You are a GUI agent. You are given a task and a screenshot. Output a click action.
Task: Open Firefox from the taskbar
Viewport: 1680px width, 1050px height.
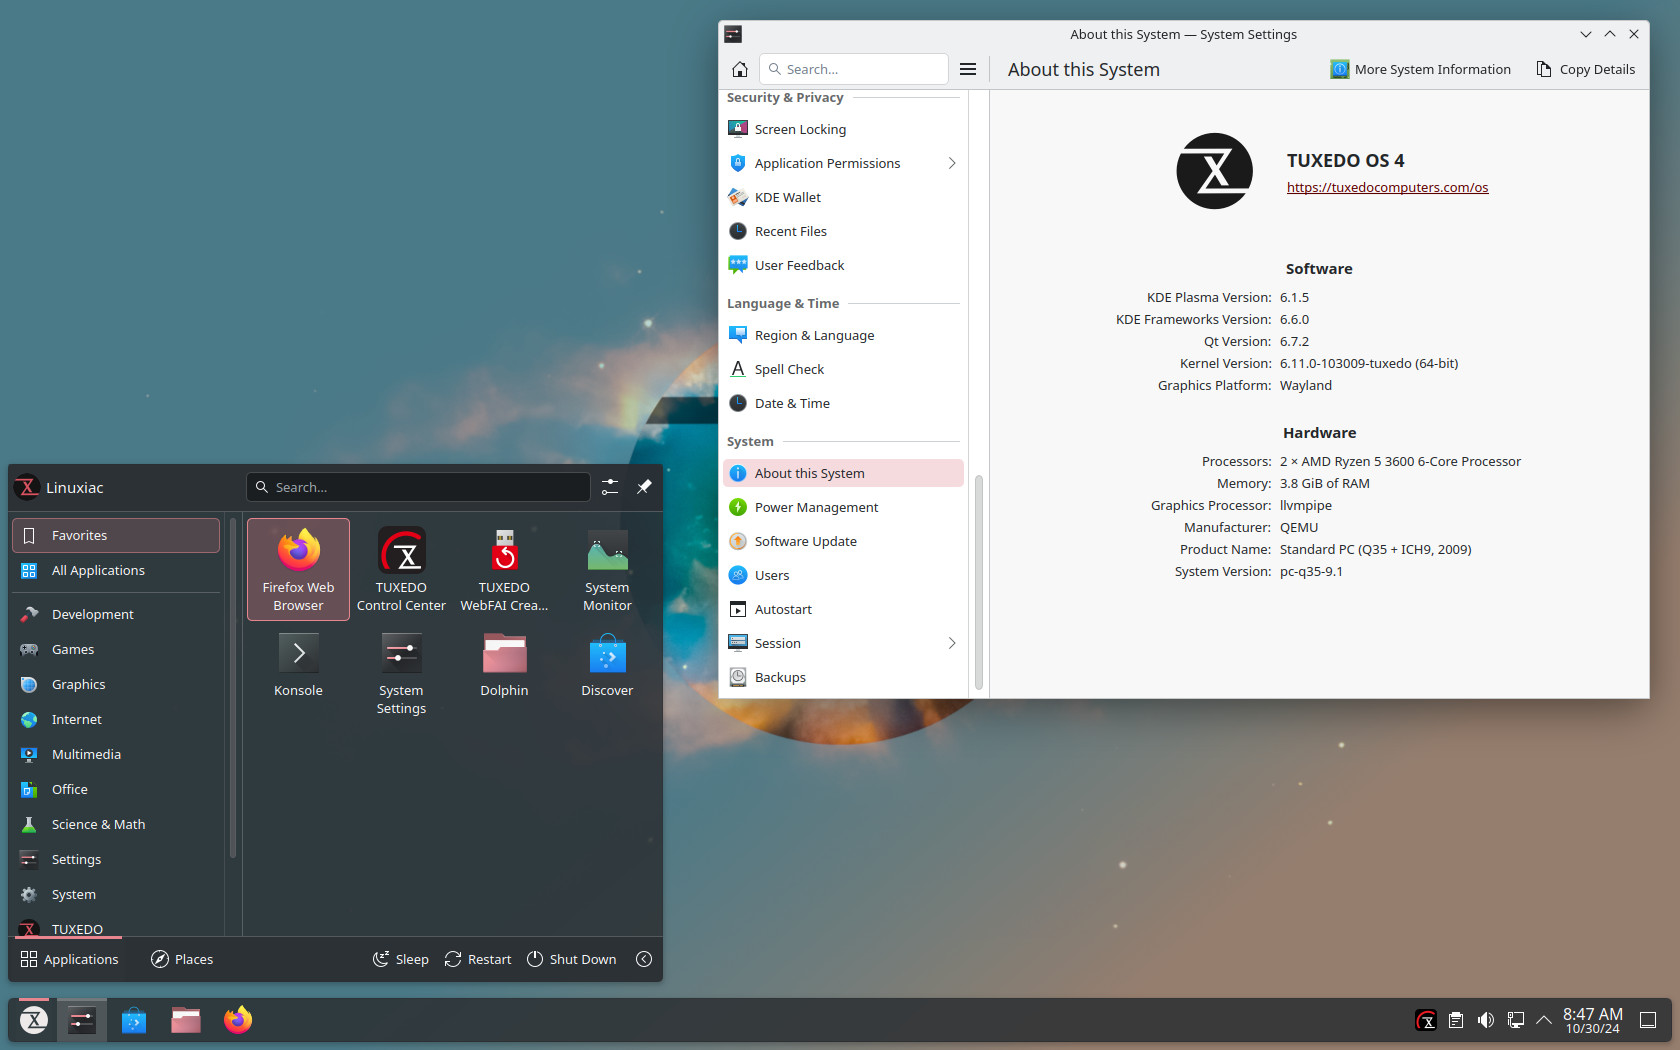tap(238, 1020)
